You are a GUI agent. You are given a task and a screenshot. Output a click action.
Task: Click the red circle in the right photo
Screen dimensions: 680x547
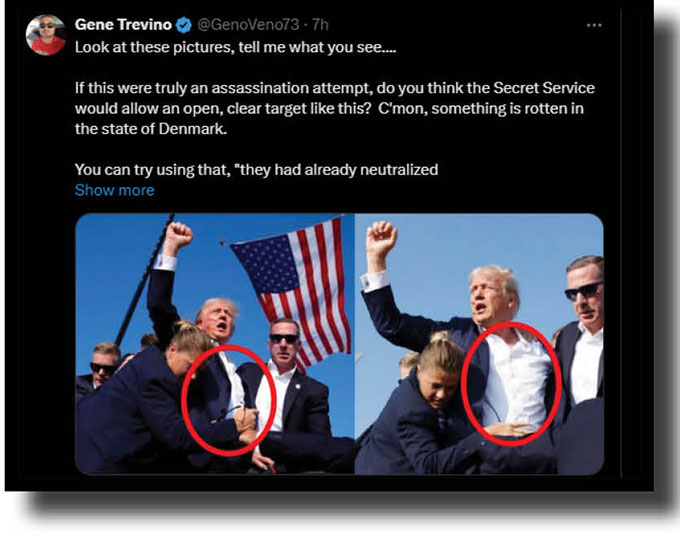pyautogui.click(x=511, y=383)
